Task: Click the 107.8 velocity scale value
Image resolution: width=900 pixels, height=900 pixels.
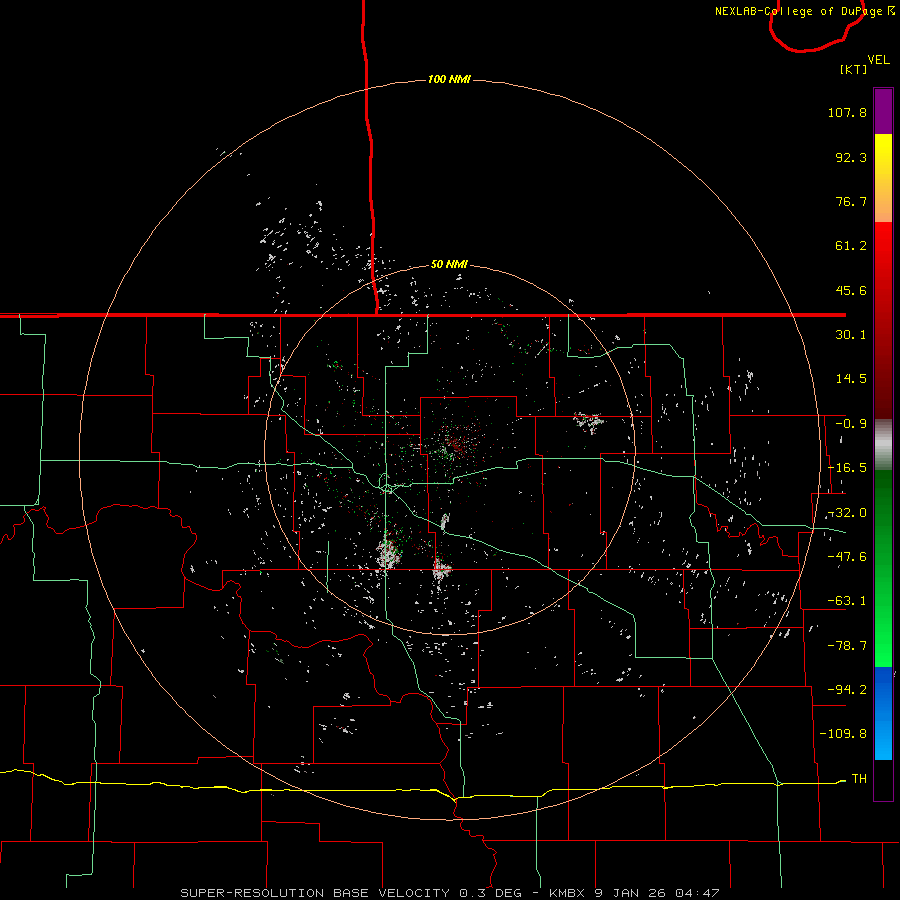Action: [847, 112]
